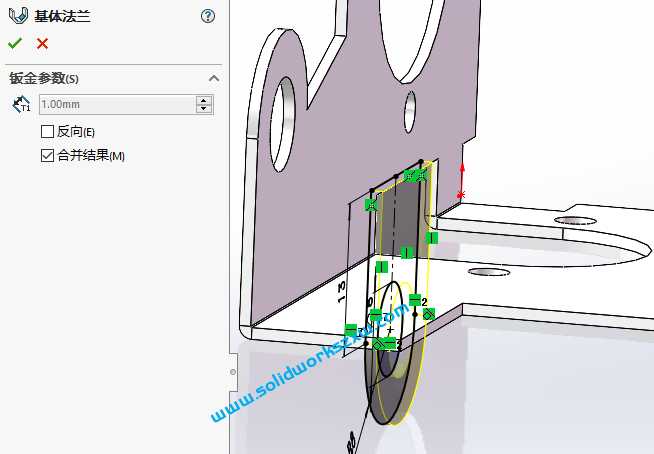Viewport: 654px width, 454px height.
Task: Collapse the 钣金参数 section
Action: [214, 78]
